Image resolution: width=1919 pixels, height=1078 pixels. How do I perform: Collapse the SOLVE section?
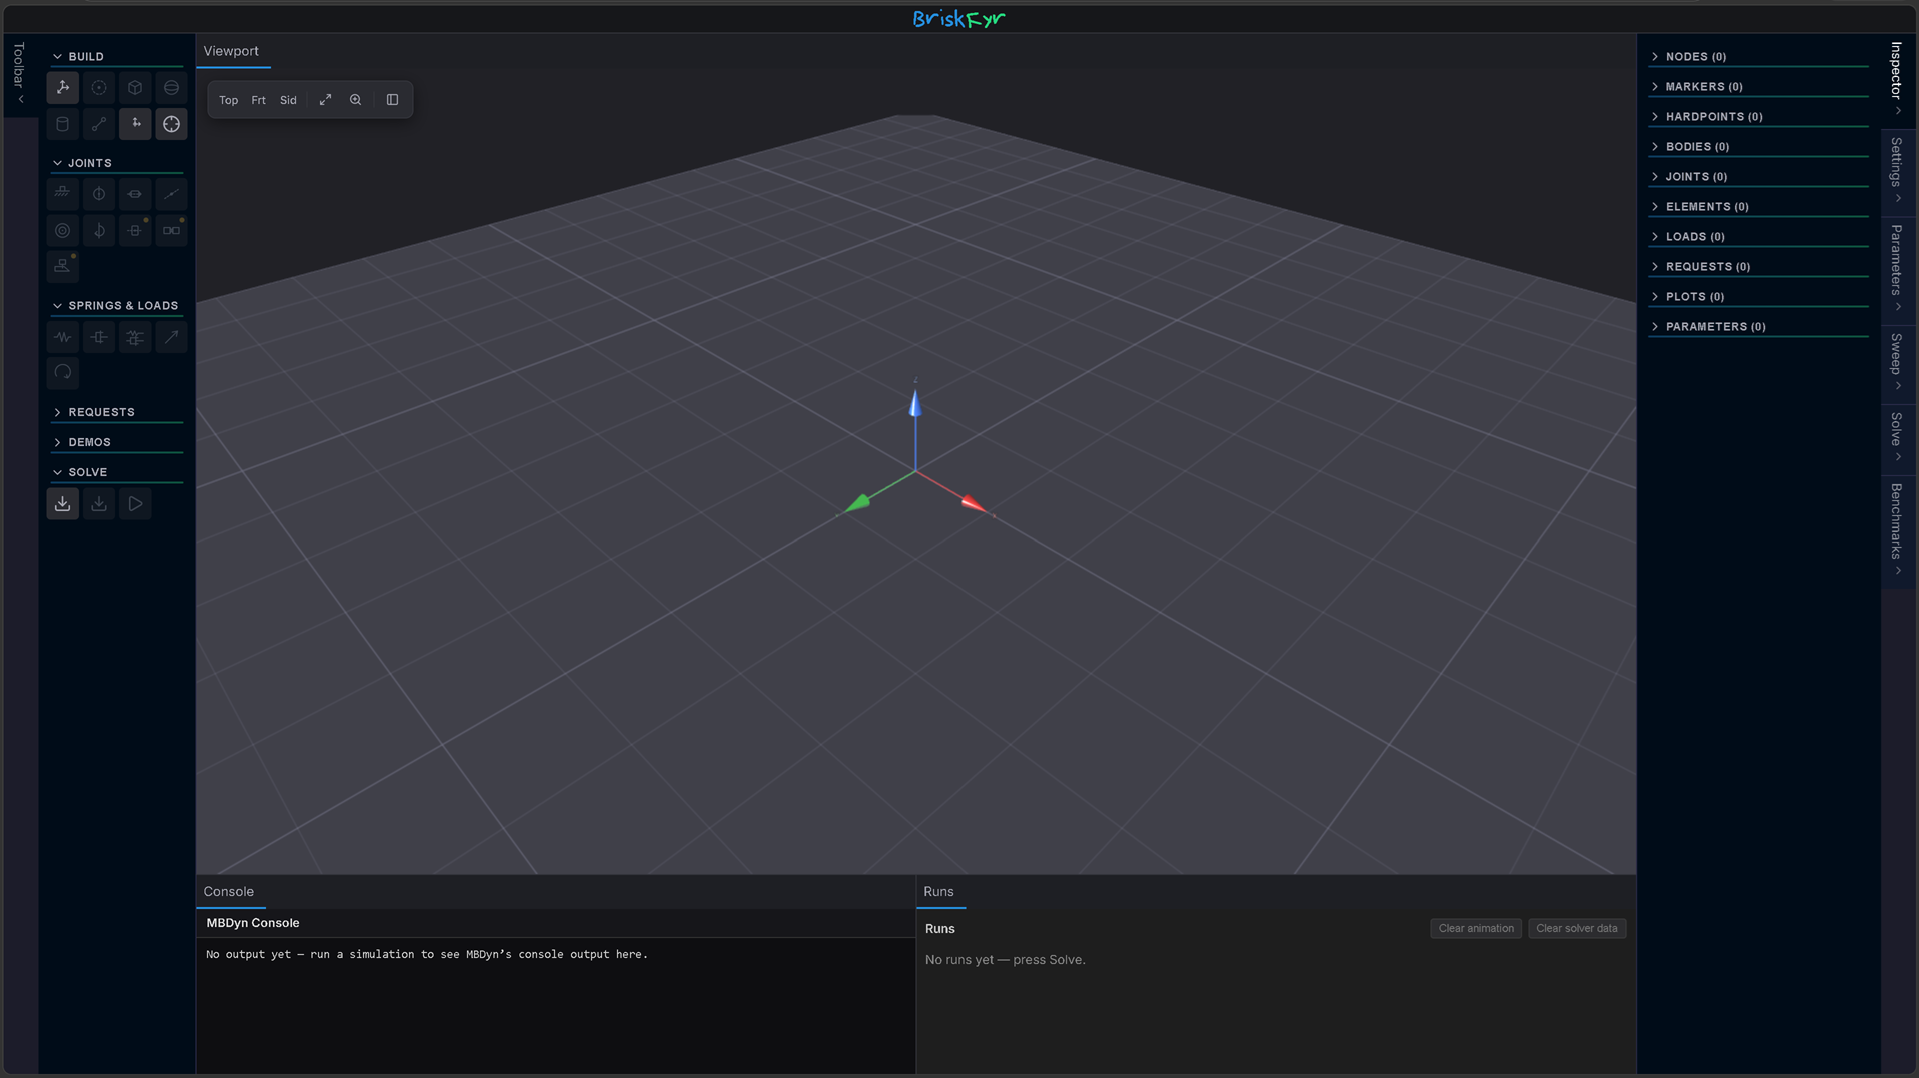click(x=115, y=472)
